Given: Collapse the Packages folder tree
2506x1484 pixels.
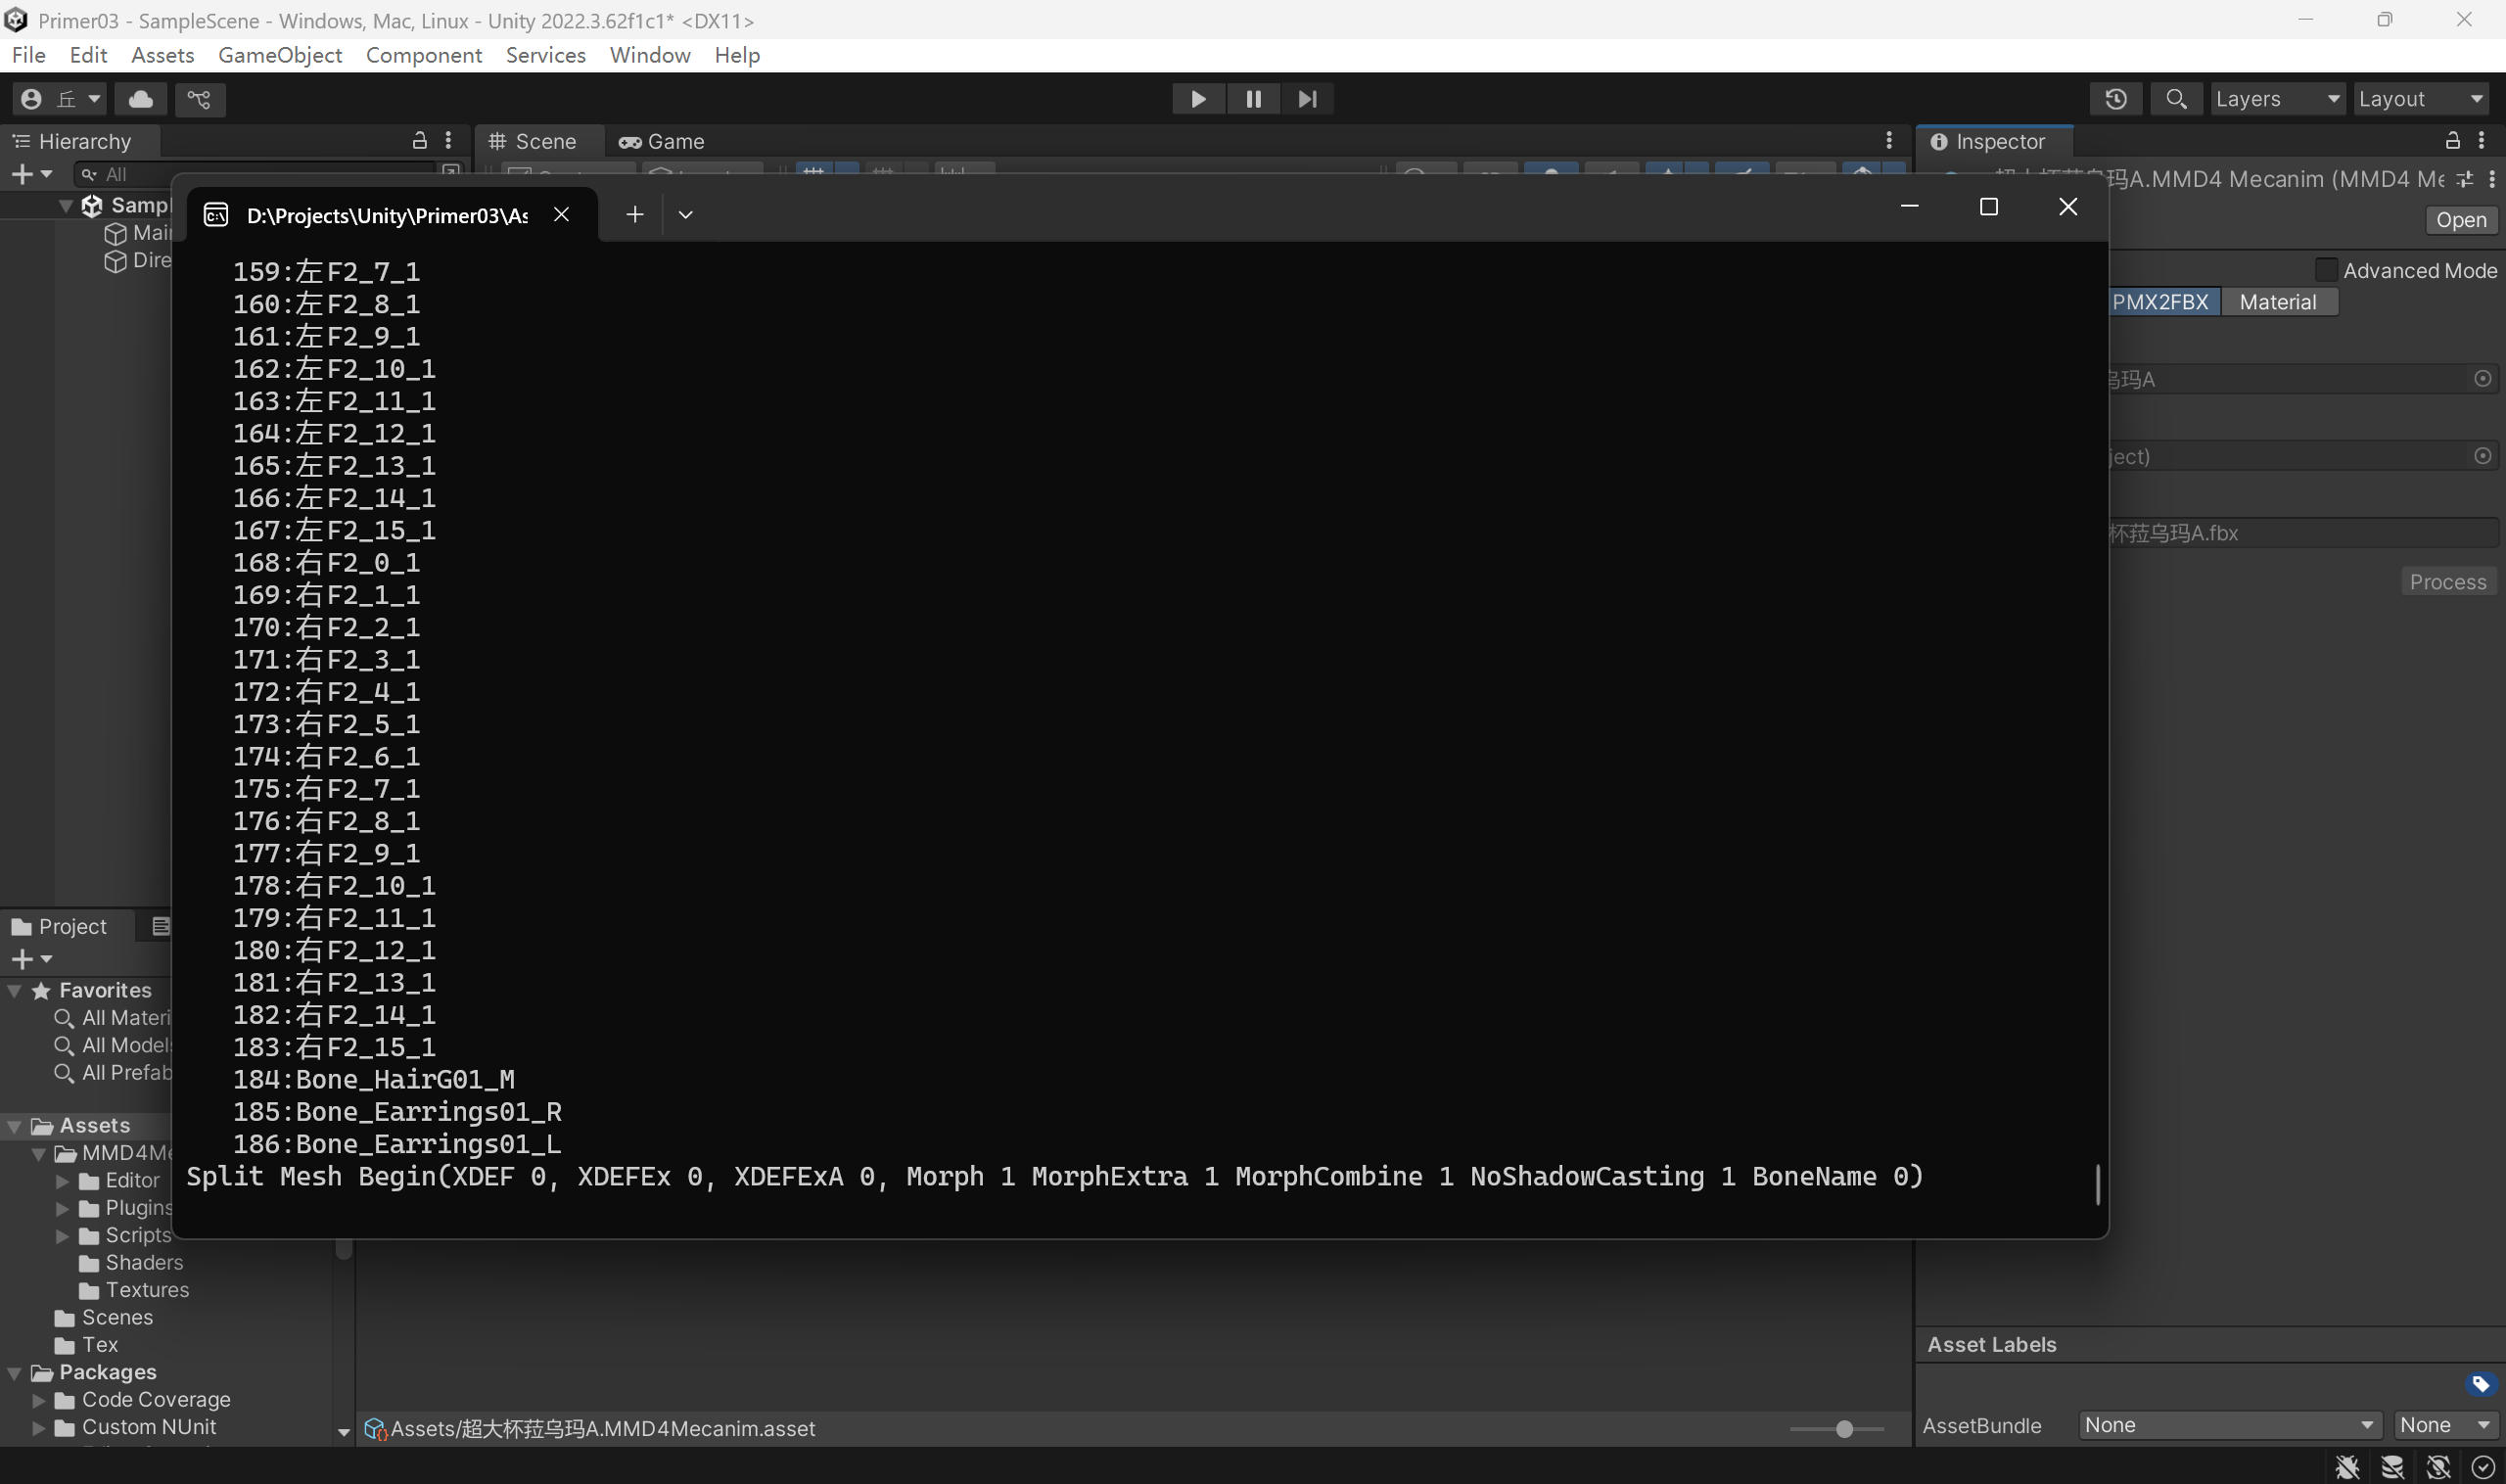Looking at the screenshot, I should click(15, 1372).
